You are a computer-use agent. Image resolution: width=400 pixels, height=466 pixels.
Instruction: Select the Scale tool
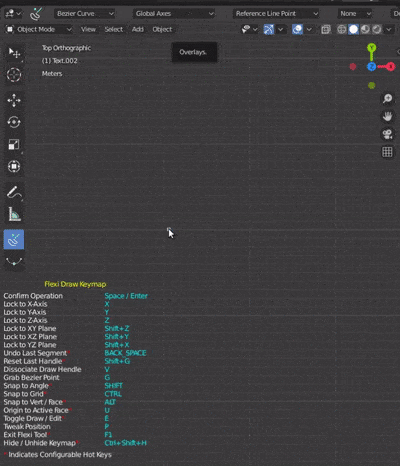[x=14, y=144]
